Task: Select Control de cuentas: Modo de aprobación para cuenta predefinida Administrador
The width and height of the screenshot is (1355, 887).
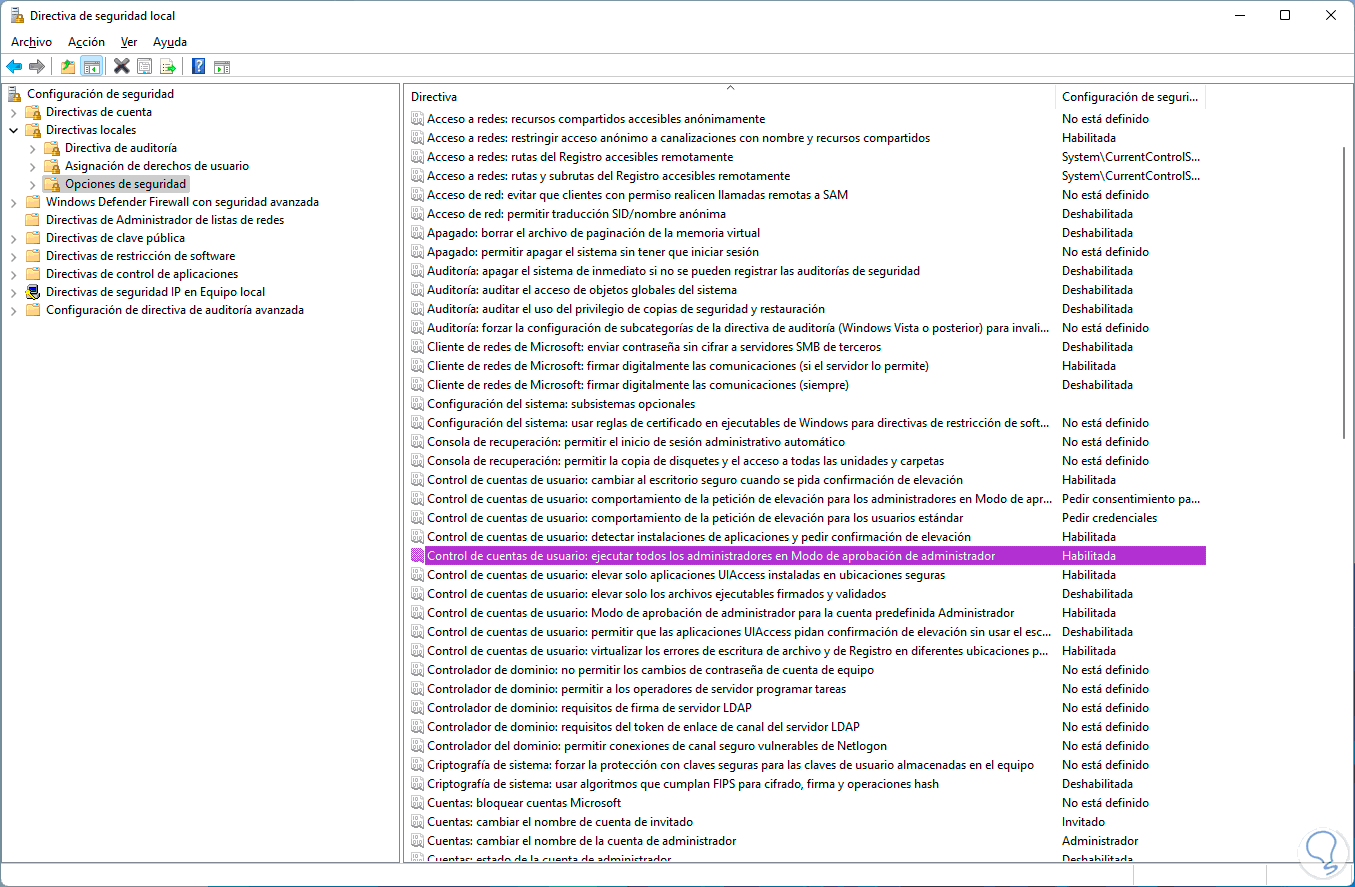Action: (x=721, y=613)
